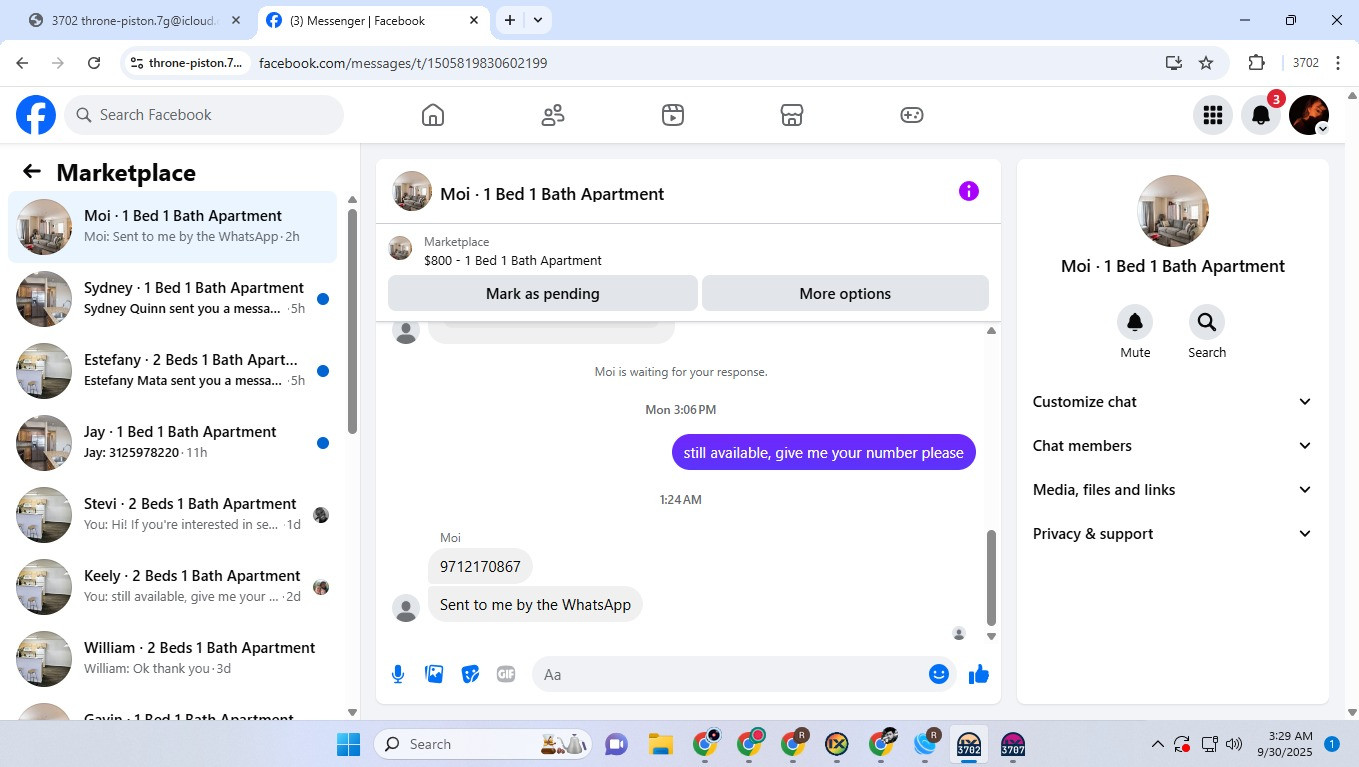
Task: Open the Friends icon in top navigation
Action: pos(553,115)
